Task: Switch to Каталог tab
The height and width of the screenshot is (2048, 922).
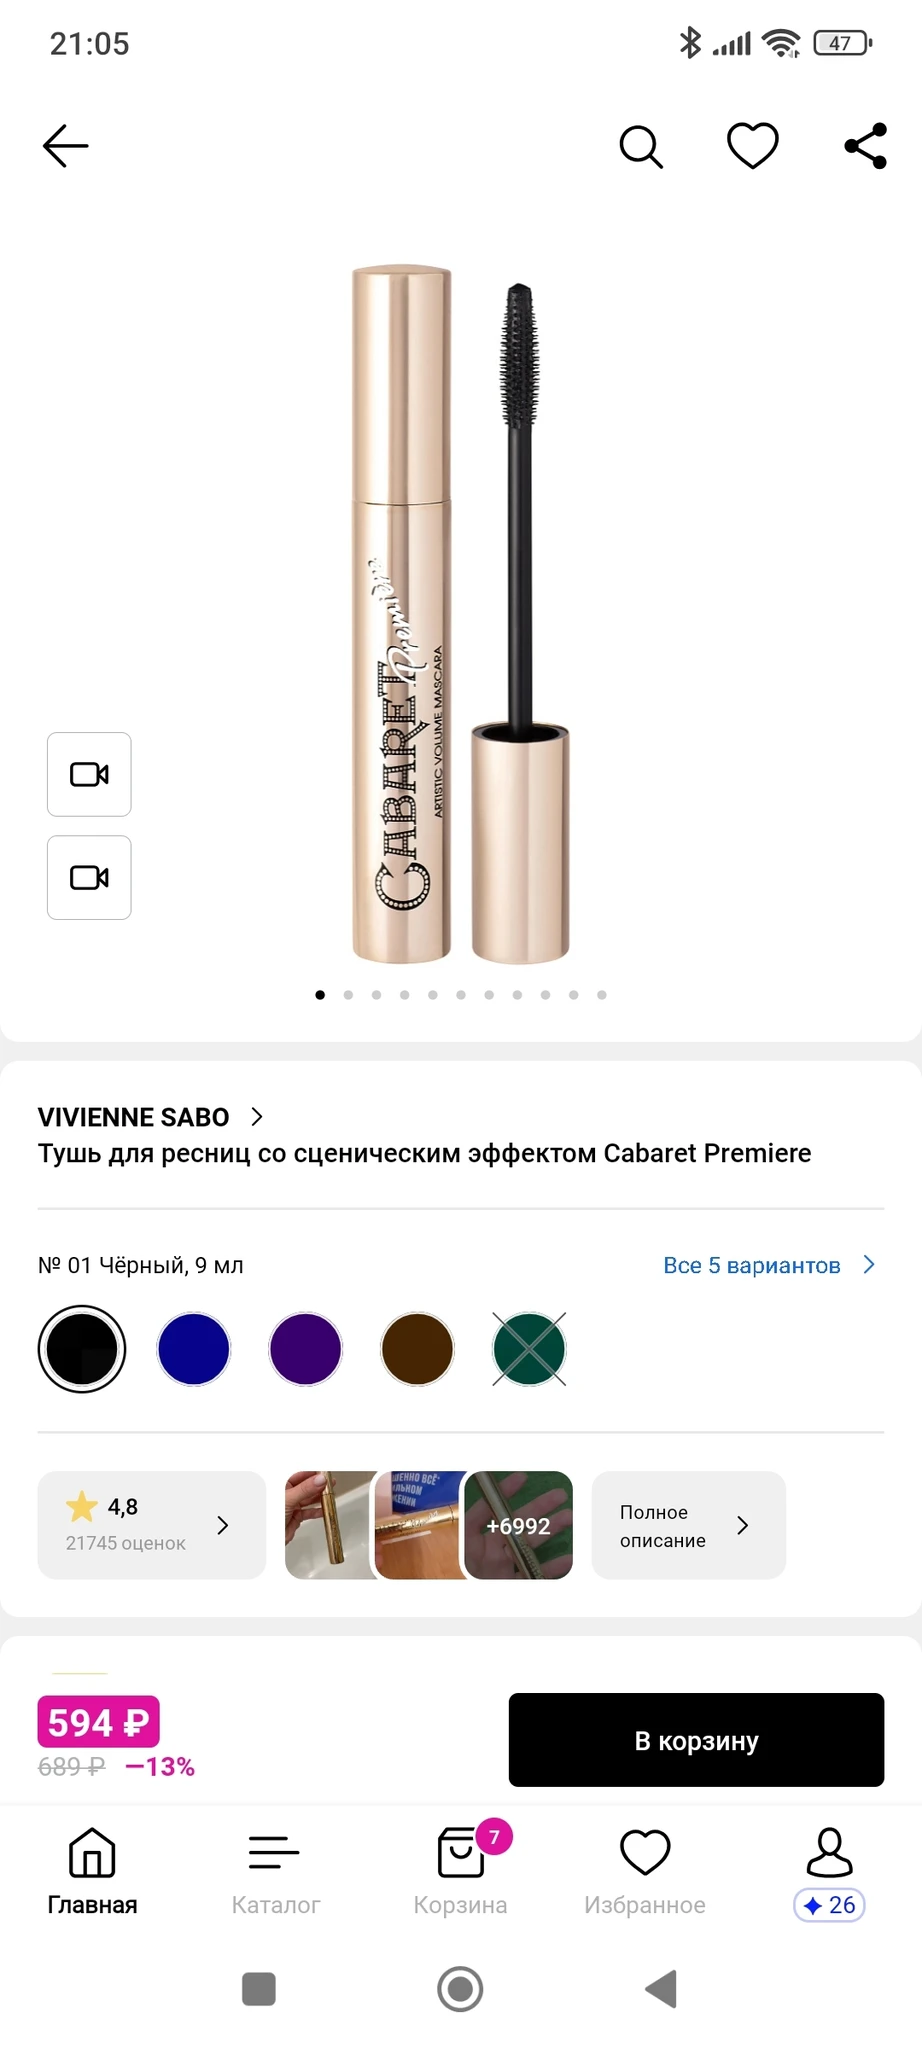Action: coord(275,1872)
